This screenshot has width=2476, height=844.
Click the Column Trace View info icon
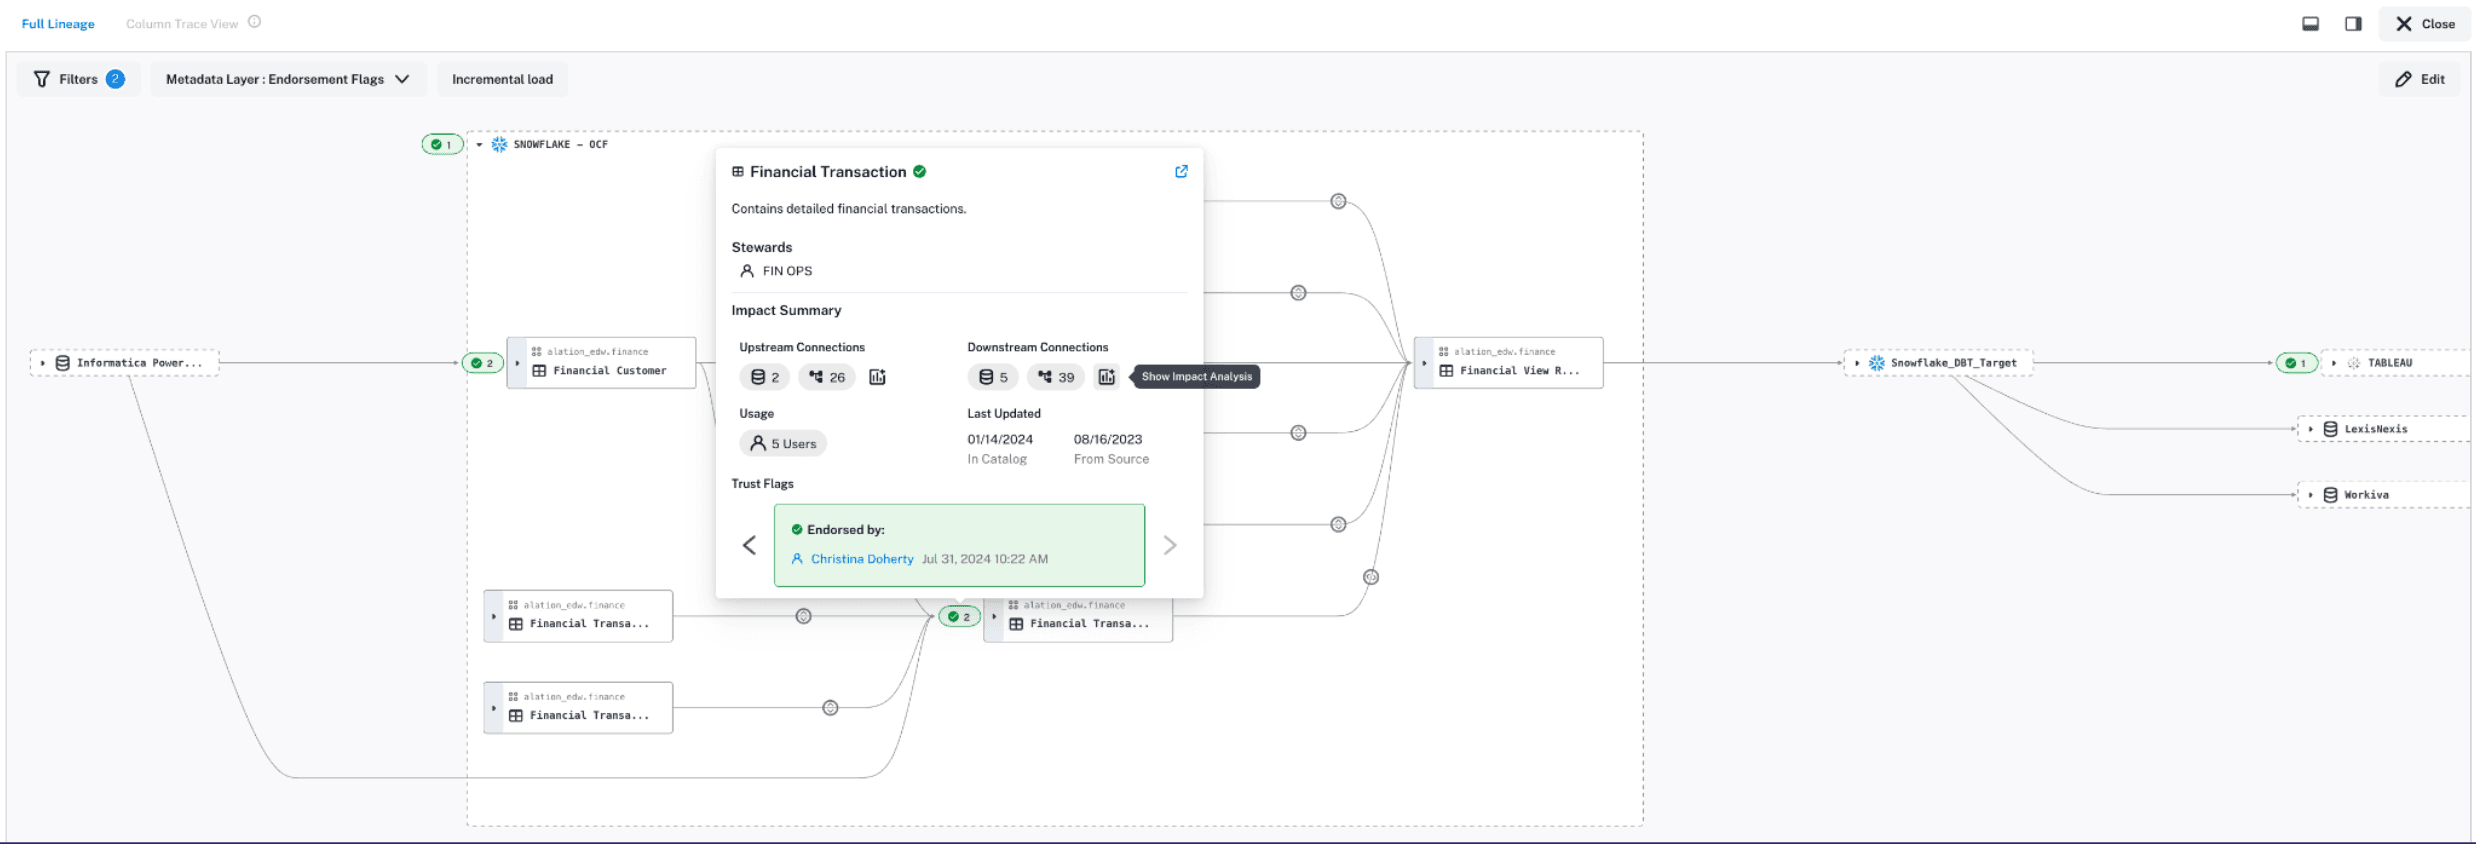[x=255, y=22]
